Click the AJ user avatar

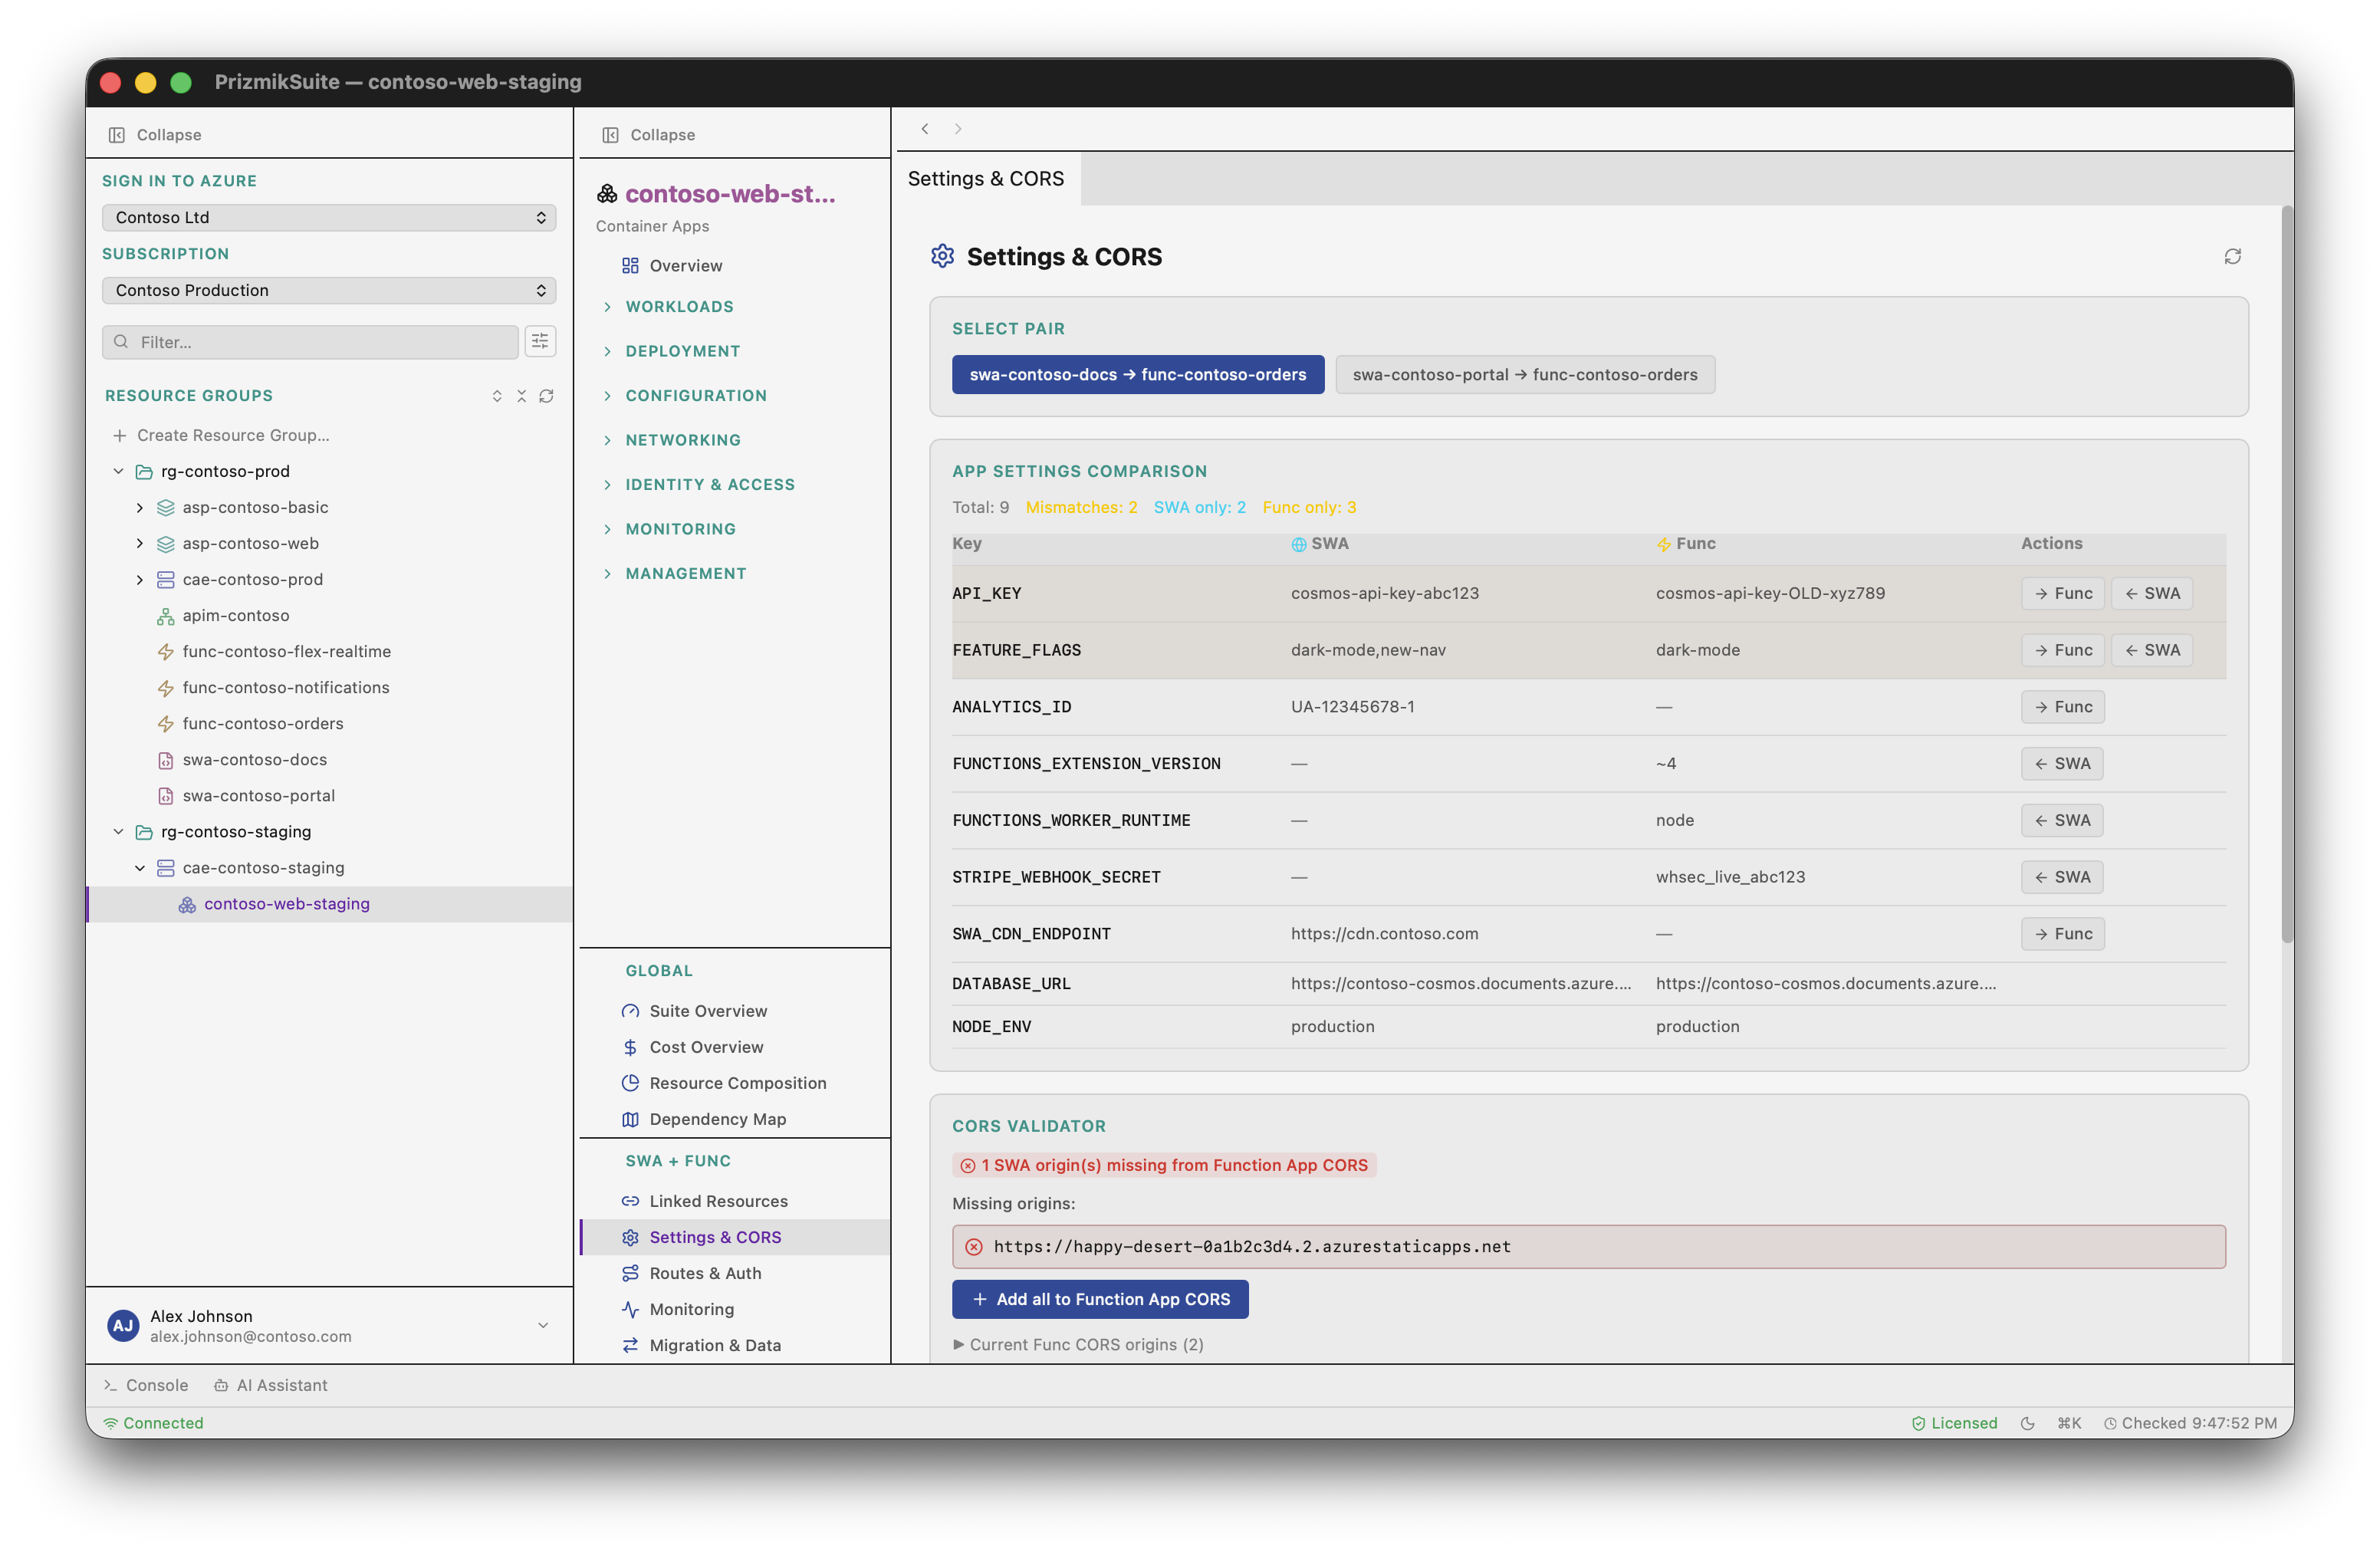123,1326
